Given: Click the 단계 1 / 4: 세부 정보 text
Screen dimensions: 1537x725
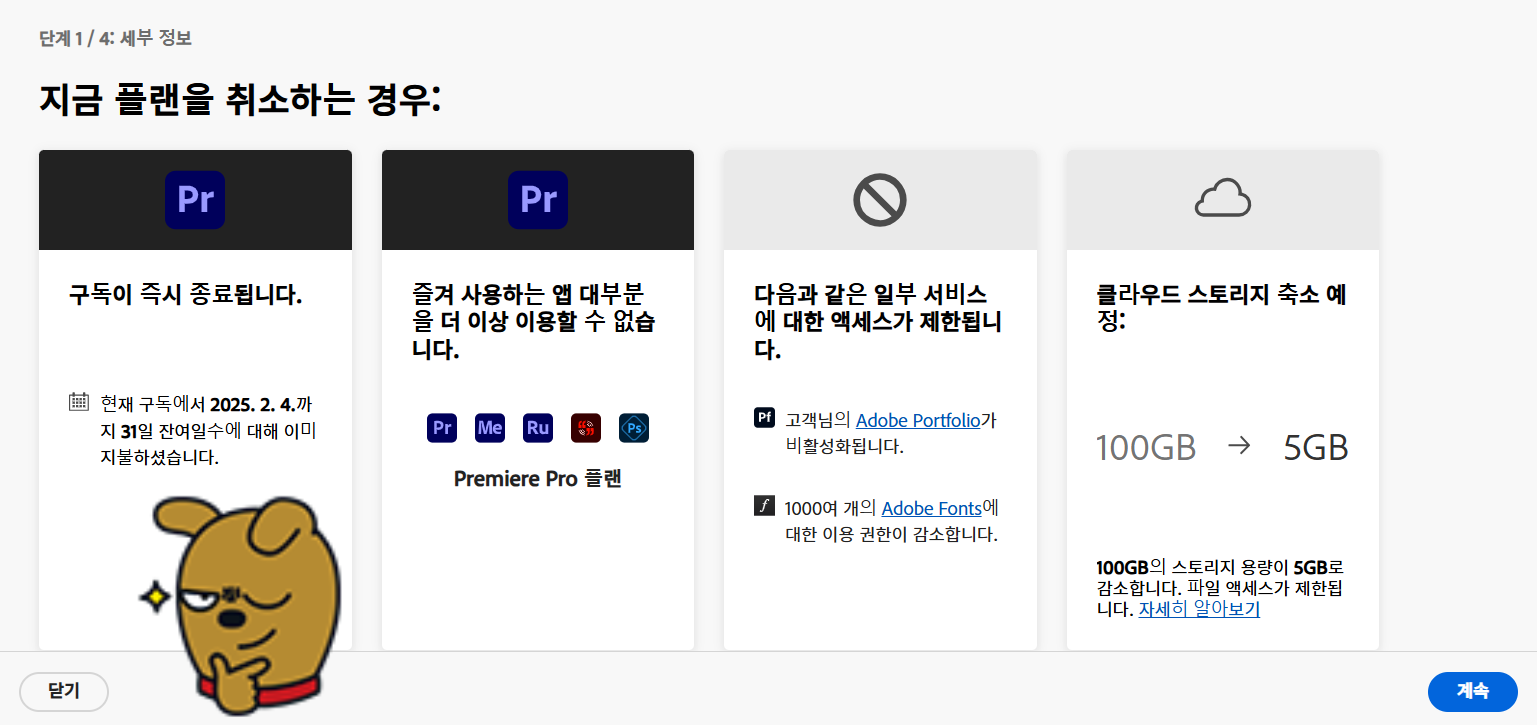Looking at the screenshot, I should click(115, 39).
